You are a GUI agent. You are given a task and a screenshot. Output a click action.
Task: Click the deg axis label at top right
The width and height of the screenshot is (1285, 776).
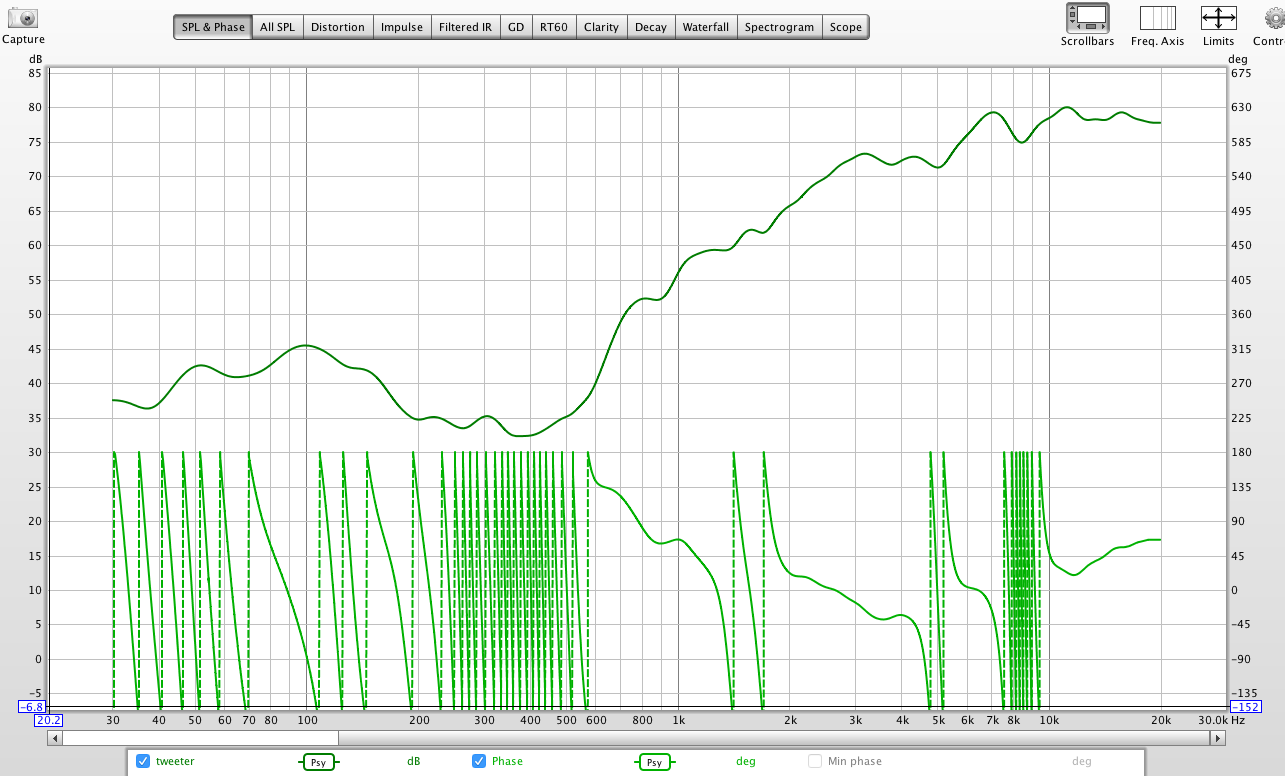click(1238, 59)
